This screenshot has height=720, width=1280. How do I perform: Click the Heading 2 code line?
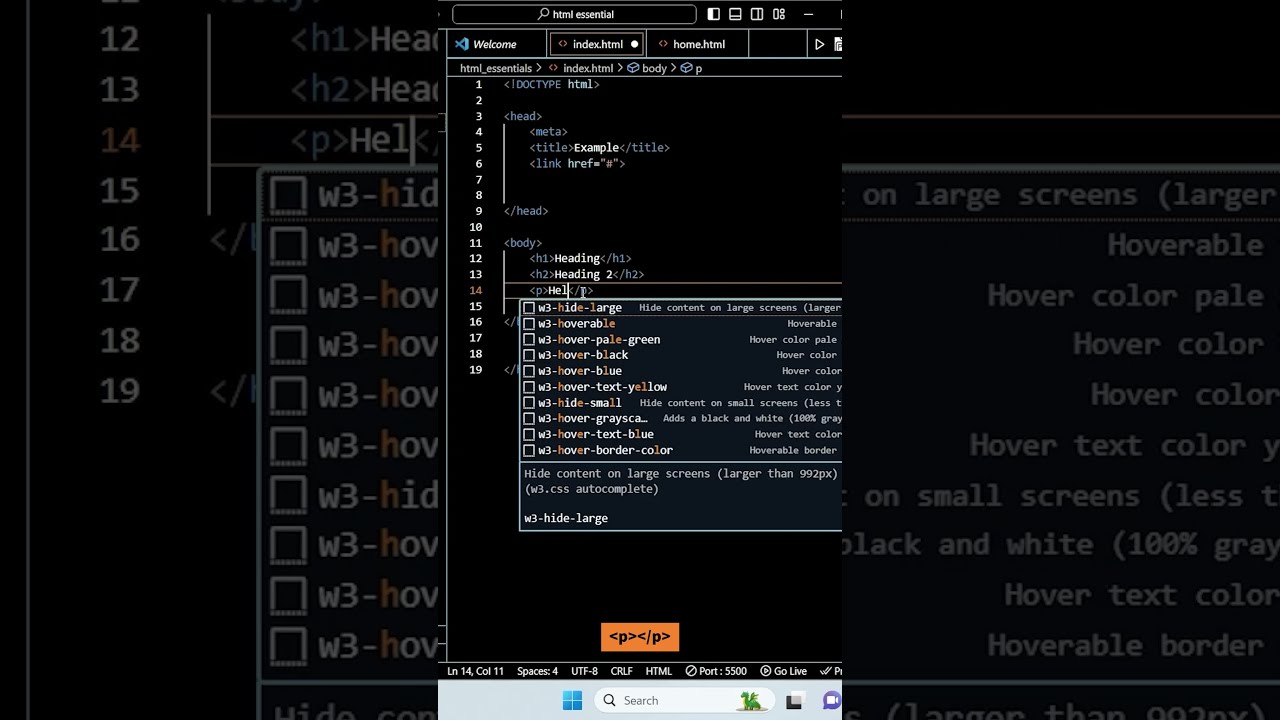586,274
